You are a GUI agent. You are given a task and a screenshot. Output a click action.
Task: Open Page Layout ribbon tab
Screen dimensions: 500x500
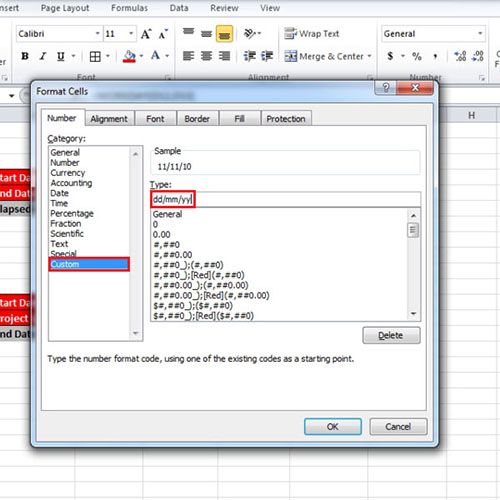65,8
